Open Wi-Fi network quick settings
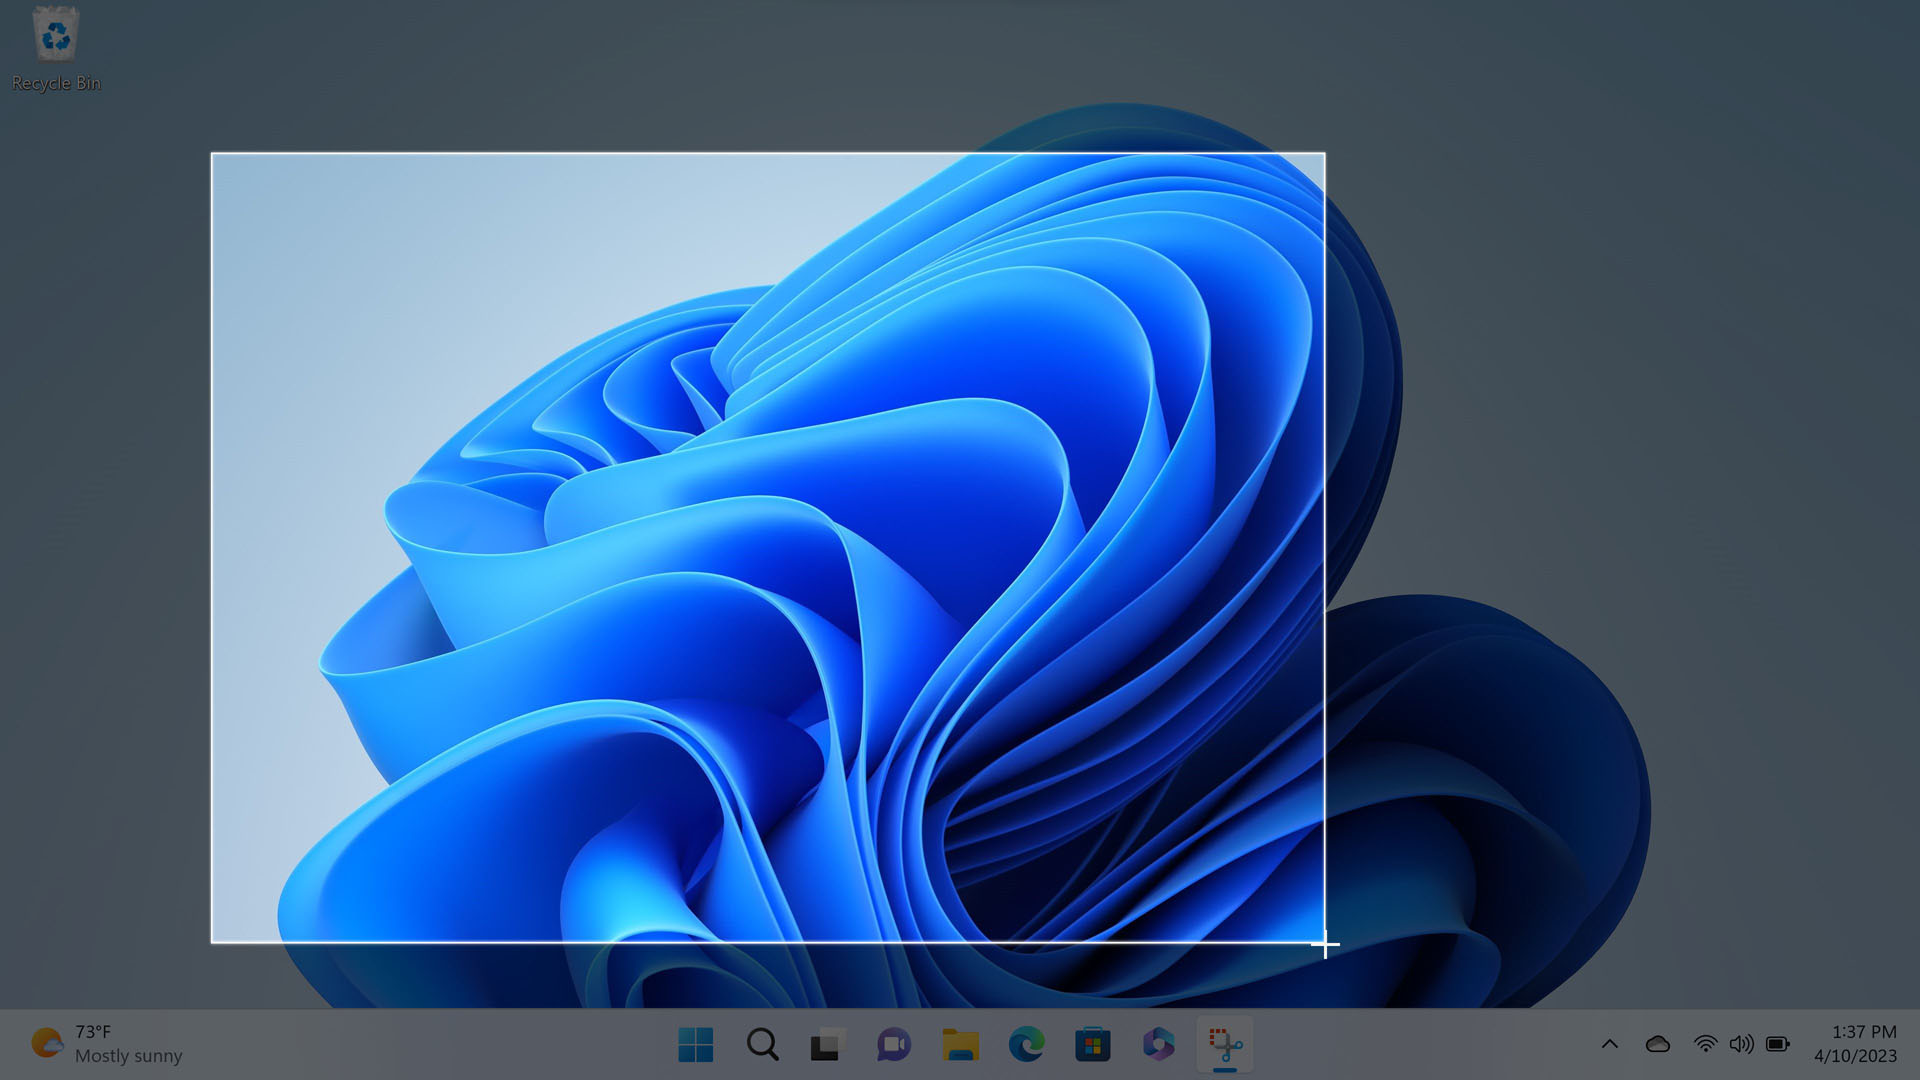 coord(1705,1044)
